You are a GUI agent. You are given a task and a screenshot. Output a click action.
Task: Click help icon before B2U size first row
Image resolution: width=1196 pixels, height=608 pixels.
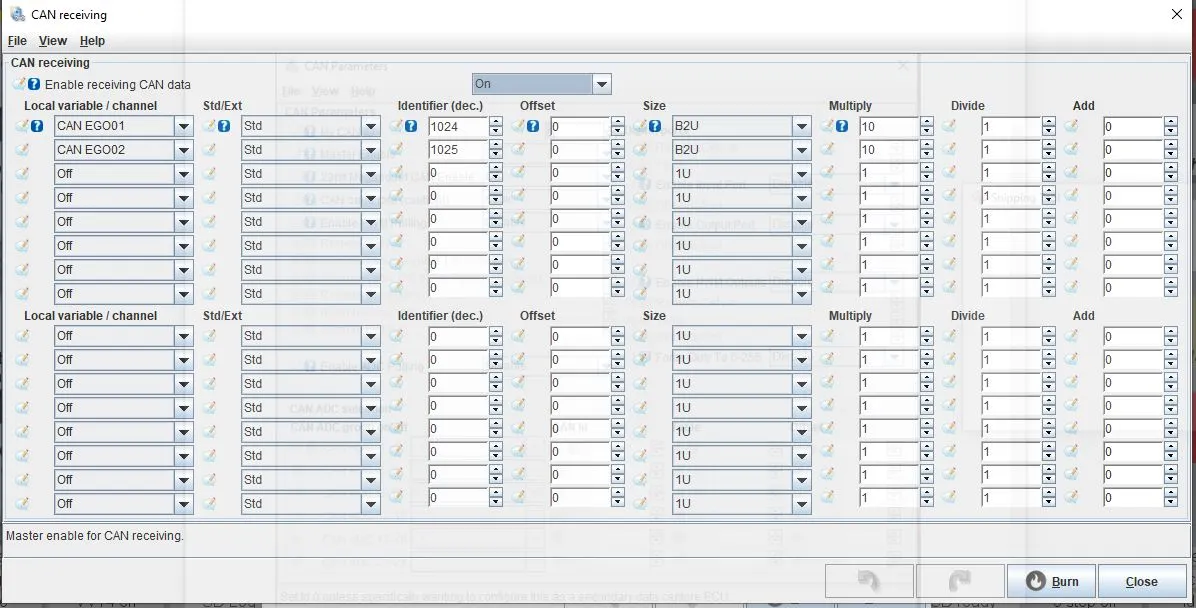(654, 126)
